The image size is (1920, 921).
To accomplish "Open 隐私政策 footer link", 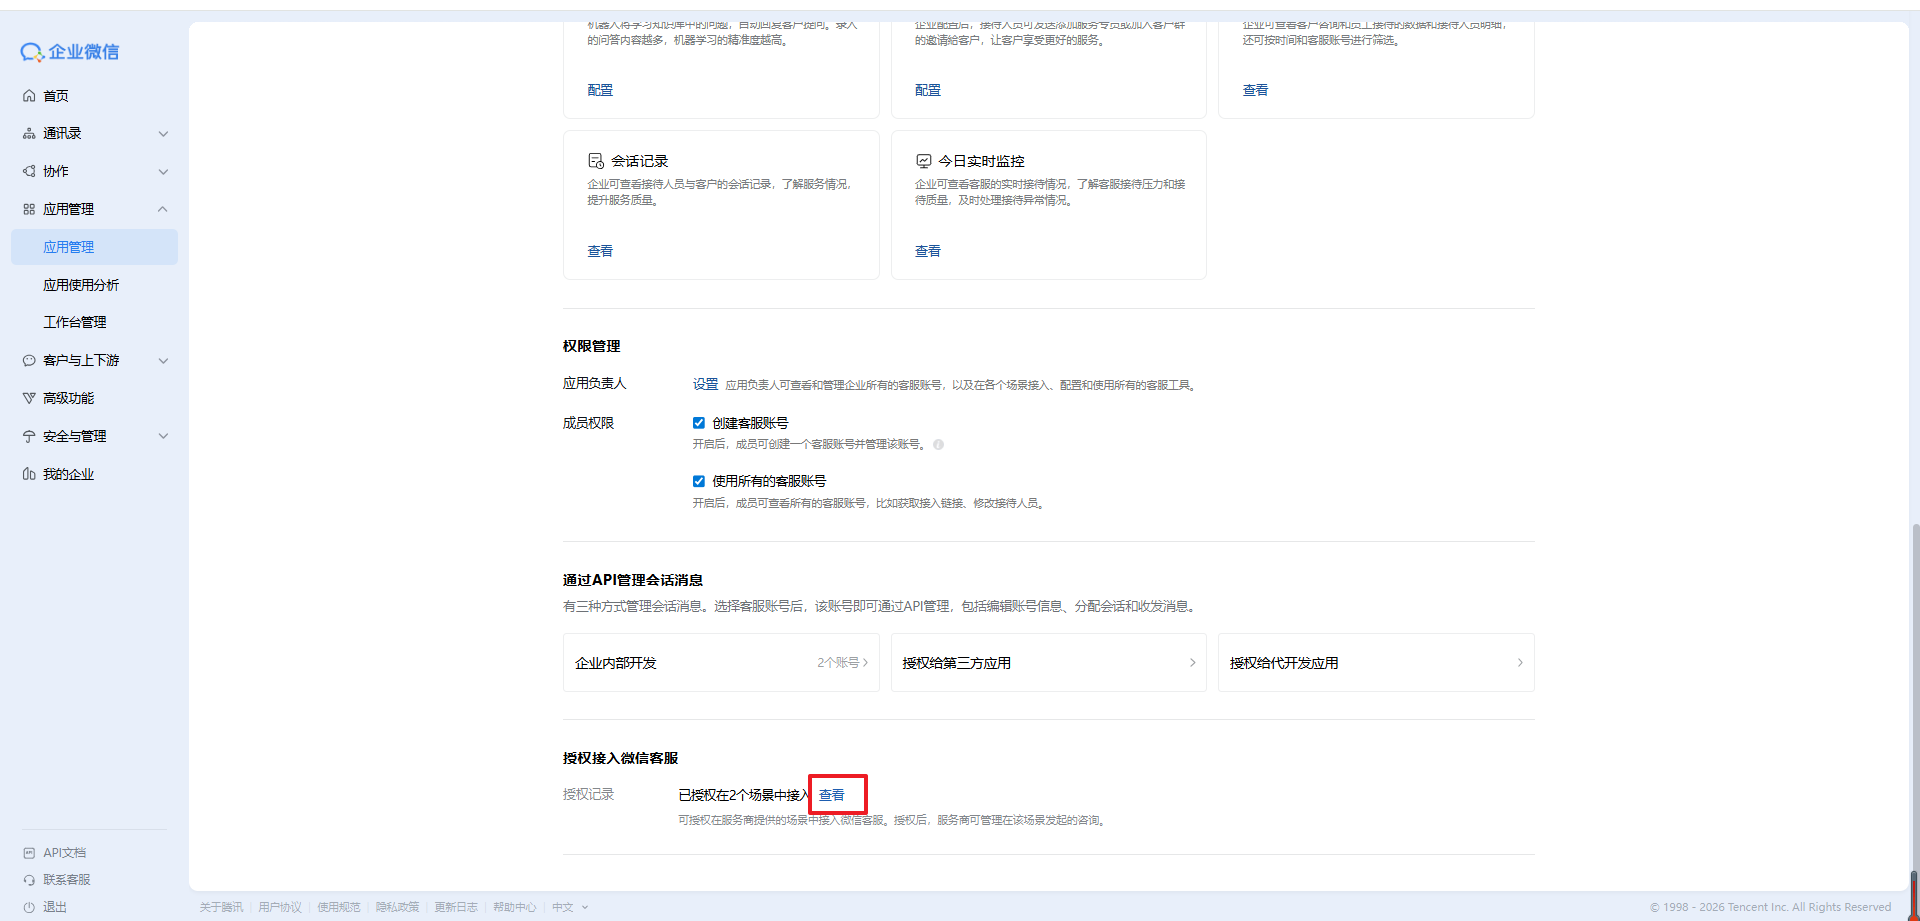I will (397, 907).
